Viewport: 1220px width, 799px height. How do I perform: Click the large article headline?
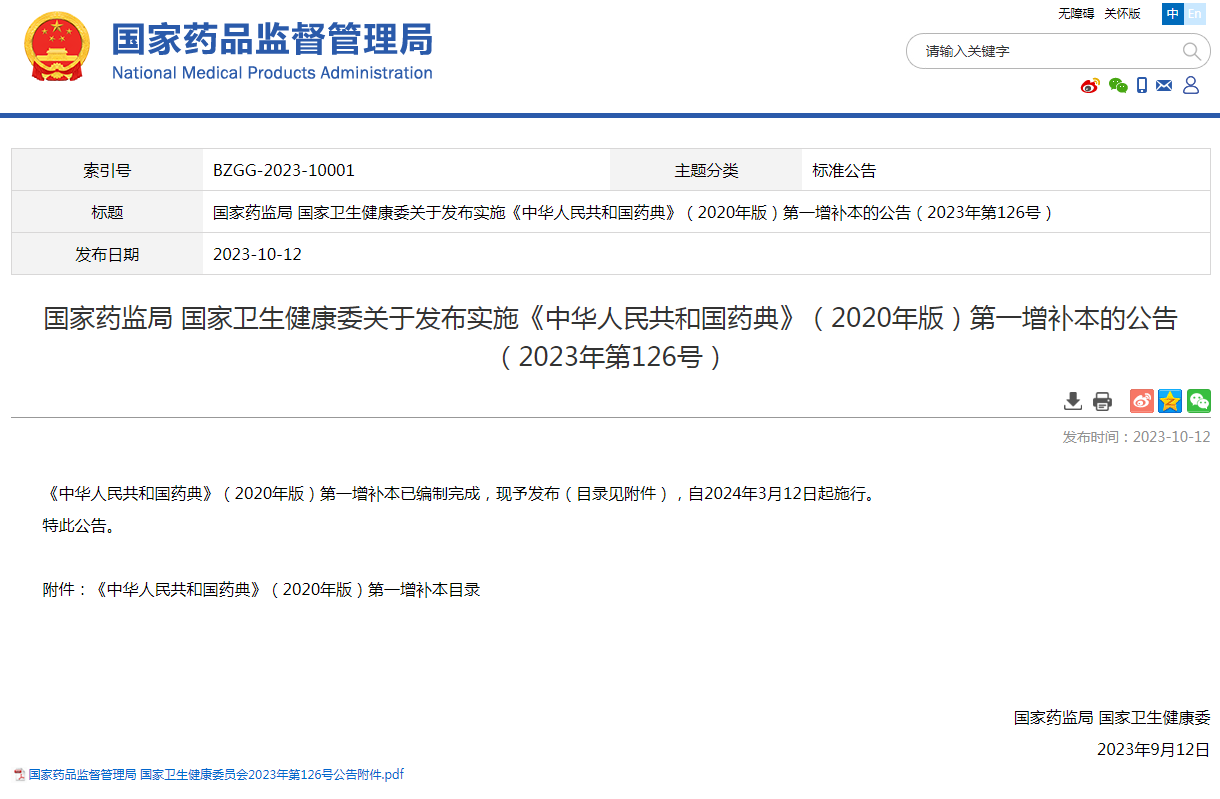[610, 337]
